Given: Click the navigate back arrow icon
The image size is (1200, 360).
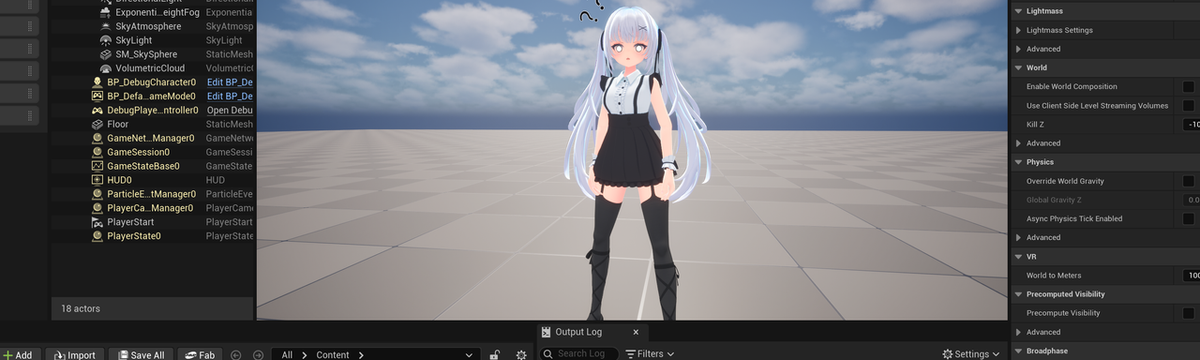Looking at the screenshot, I should click(x=236, y=354).
